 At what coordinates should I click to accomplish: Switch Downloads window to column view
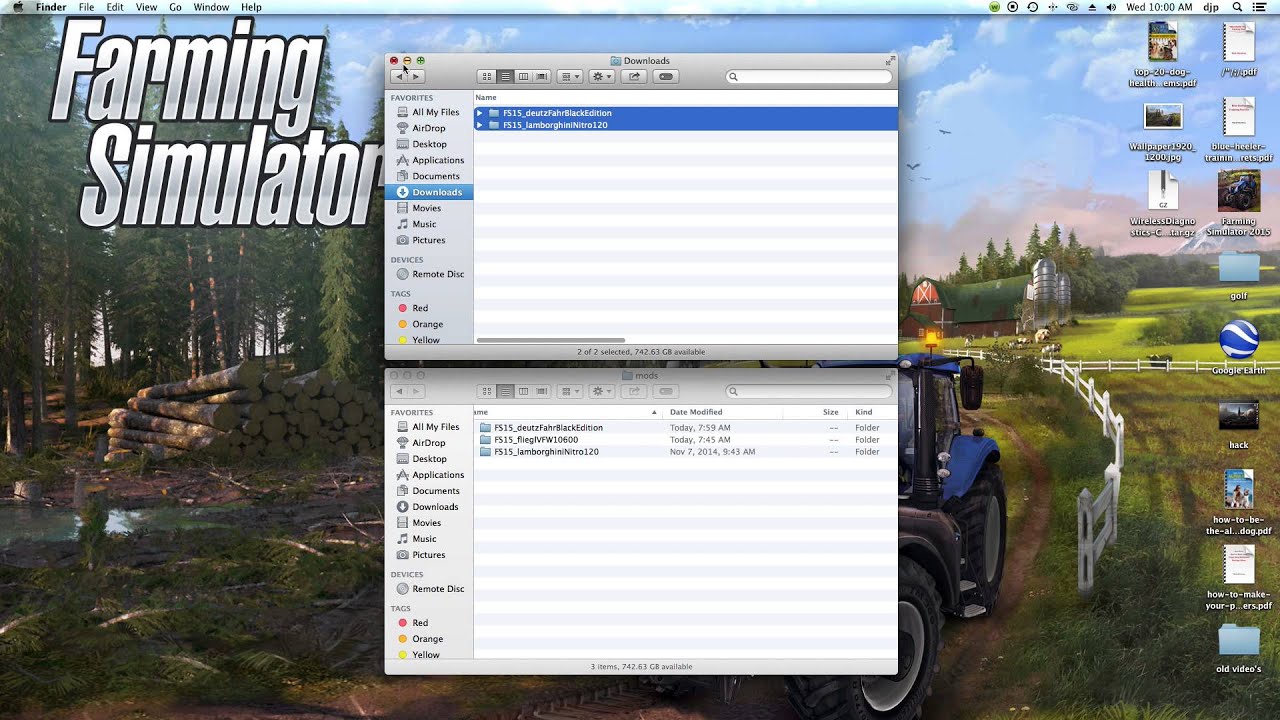[523, 76]
